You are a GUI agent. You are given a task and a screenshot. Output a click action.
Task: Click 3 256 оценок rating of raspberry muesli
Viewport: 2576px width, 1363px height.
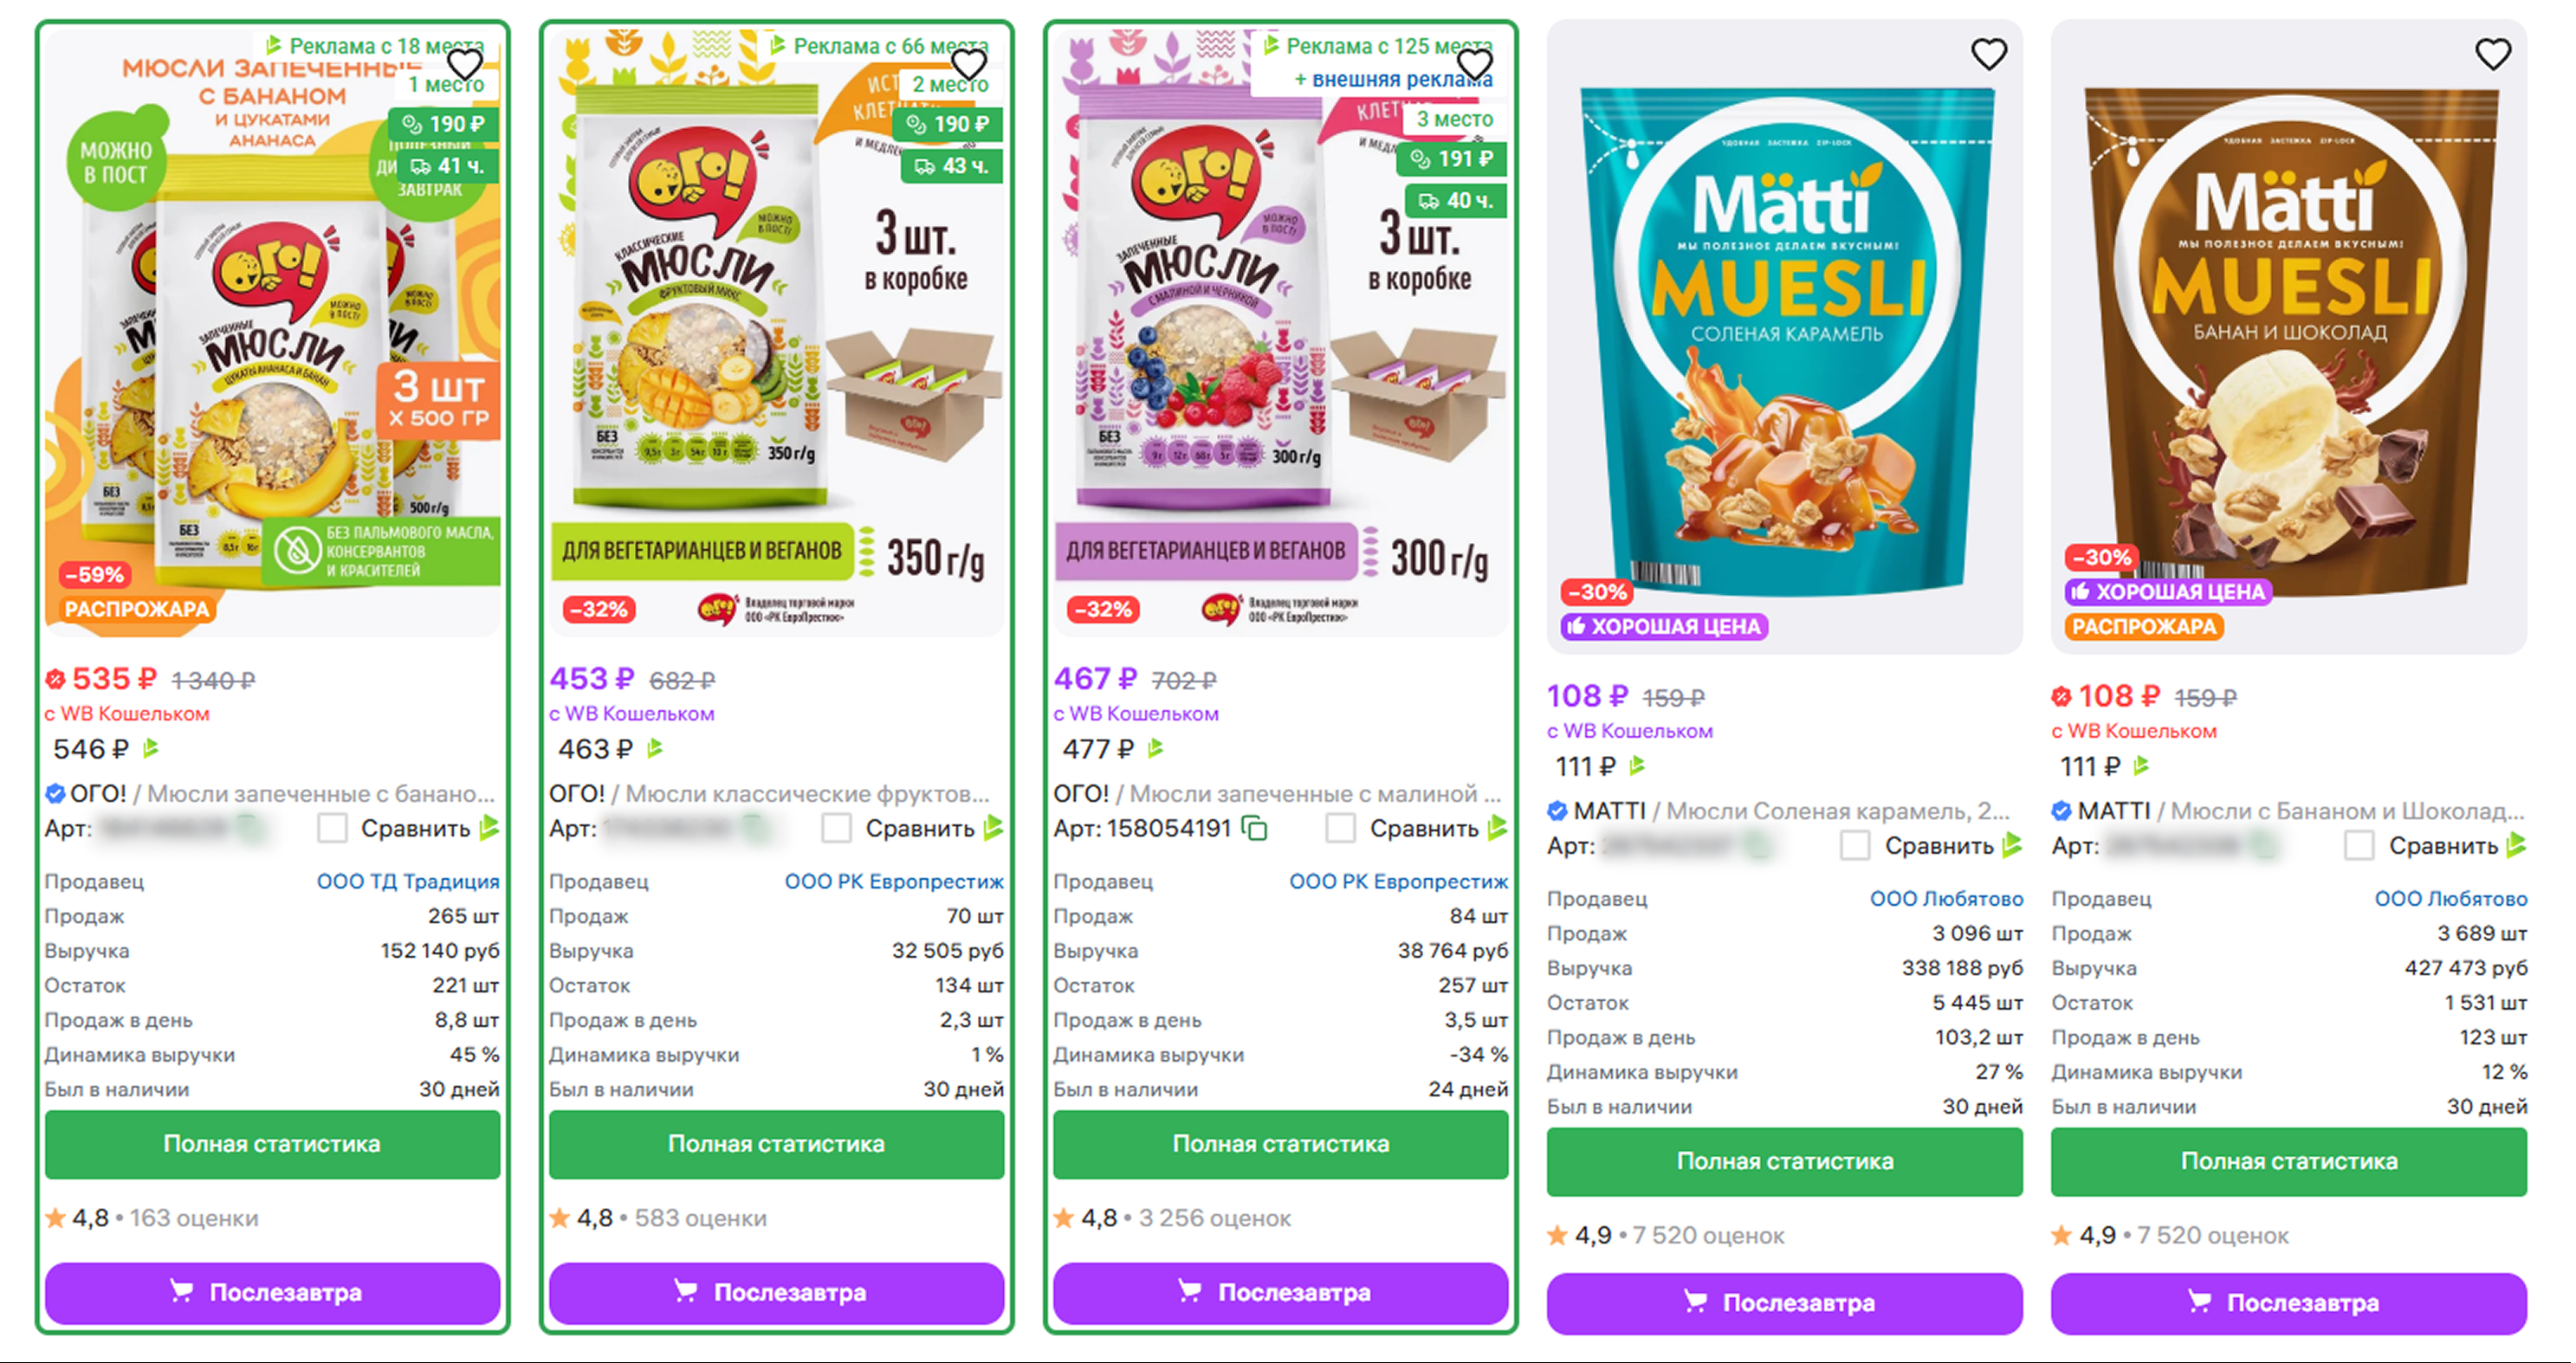click(1214, 1218)
